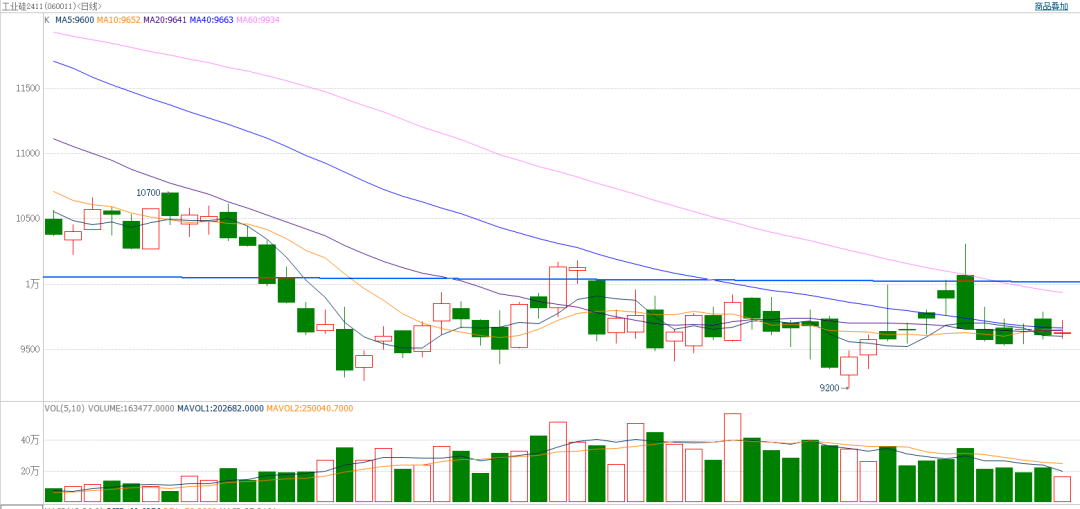Click the first green volume bar
This screenshot has height=509, width=1080.
[x=54, y=495]
